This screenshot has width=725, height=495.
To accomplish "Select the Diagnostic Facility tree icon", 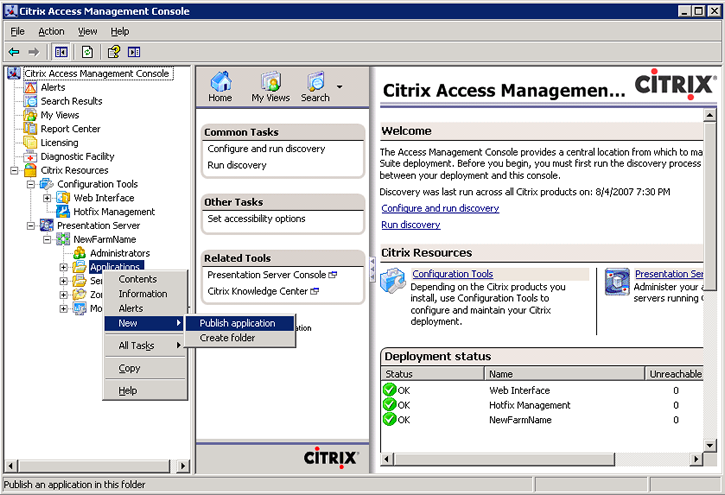I will tap(31, 156).
